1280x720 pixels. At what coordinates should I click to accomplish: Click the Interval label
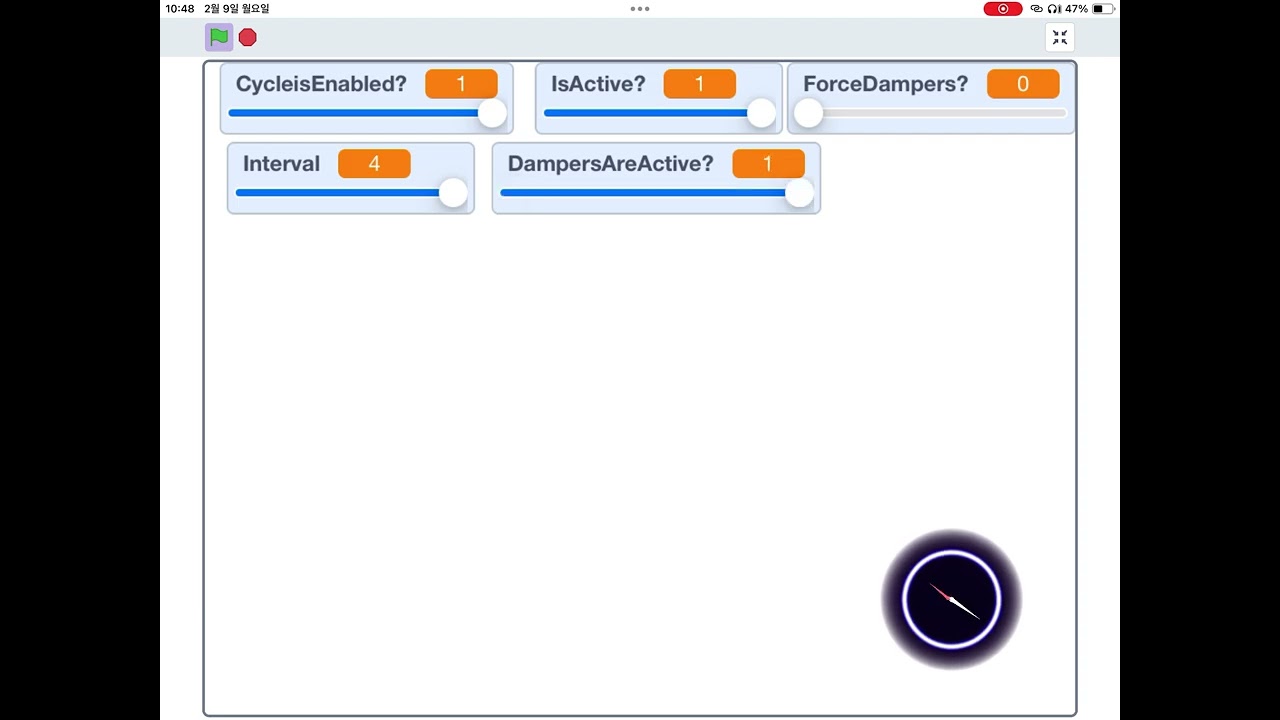(x=281, y=164)
